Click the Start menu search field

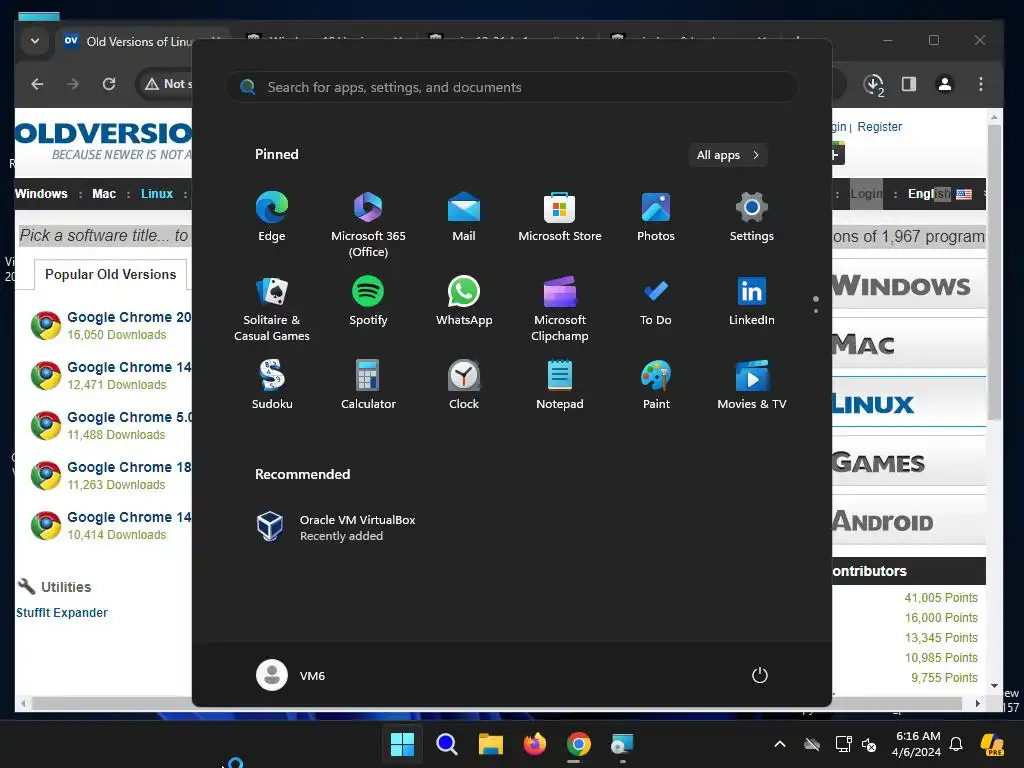click(x=512, y=87)
